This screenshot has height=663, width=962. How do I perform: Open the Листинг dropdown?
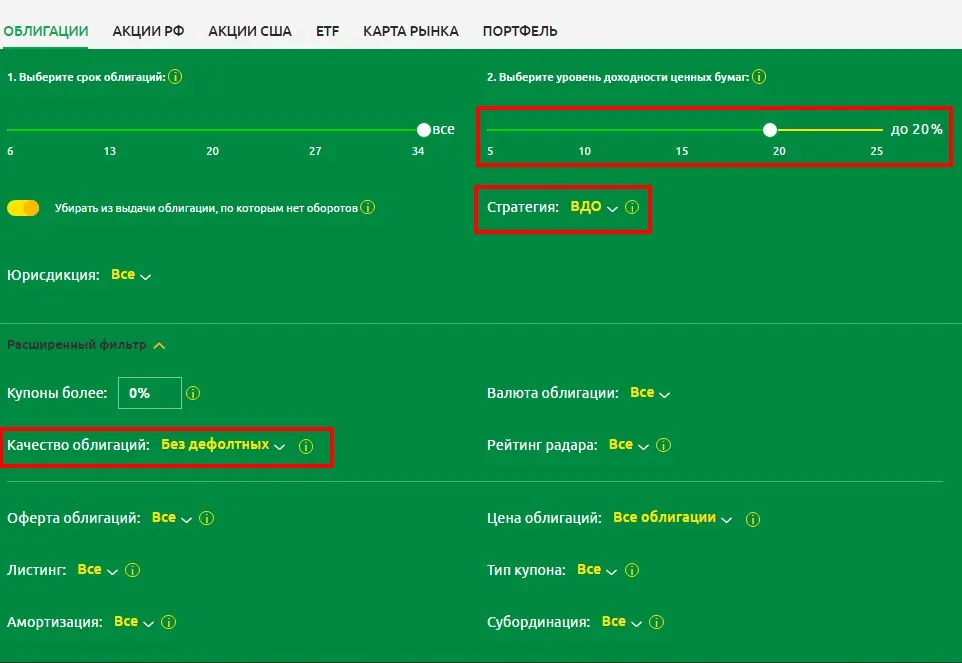[98, 570]
